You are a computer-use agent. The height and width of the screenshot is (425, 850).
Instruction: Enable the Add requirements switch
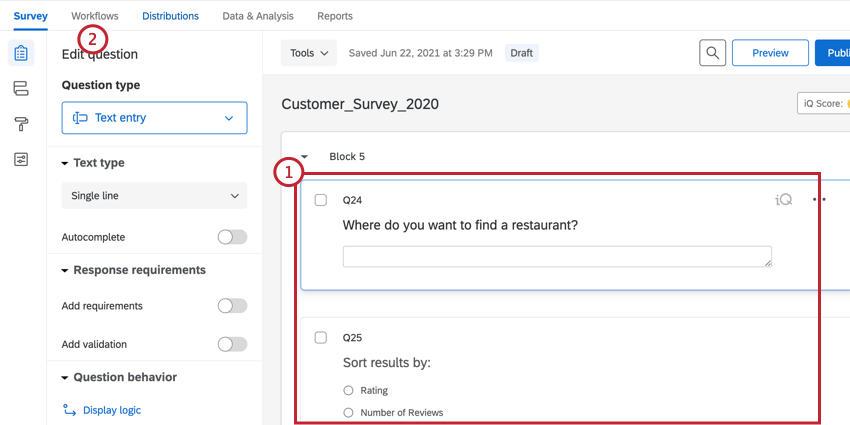tap(232, 306)
